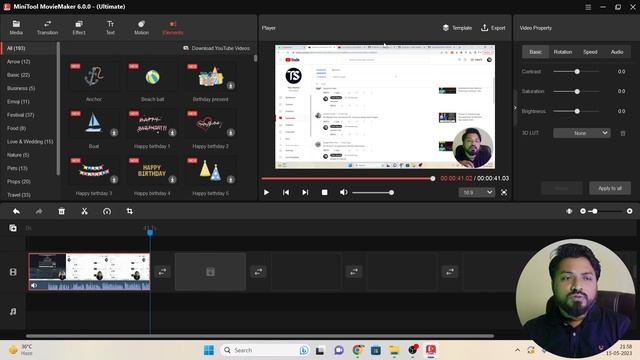
Task: Adjust the Brightness slider
Action: coord(576,111)
